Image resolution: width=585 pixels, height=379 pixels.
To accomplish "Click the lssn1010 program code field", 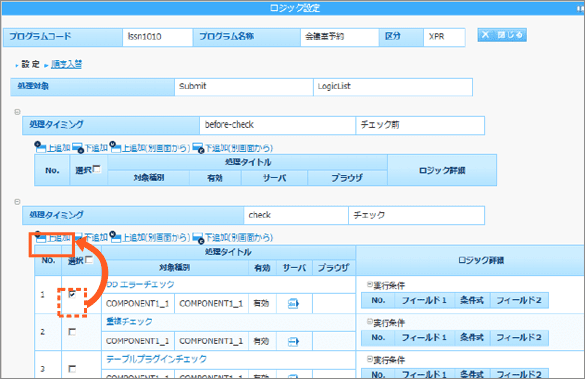I will point(157,37).
